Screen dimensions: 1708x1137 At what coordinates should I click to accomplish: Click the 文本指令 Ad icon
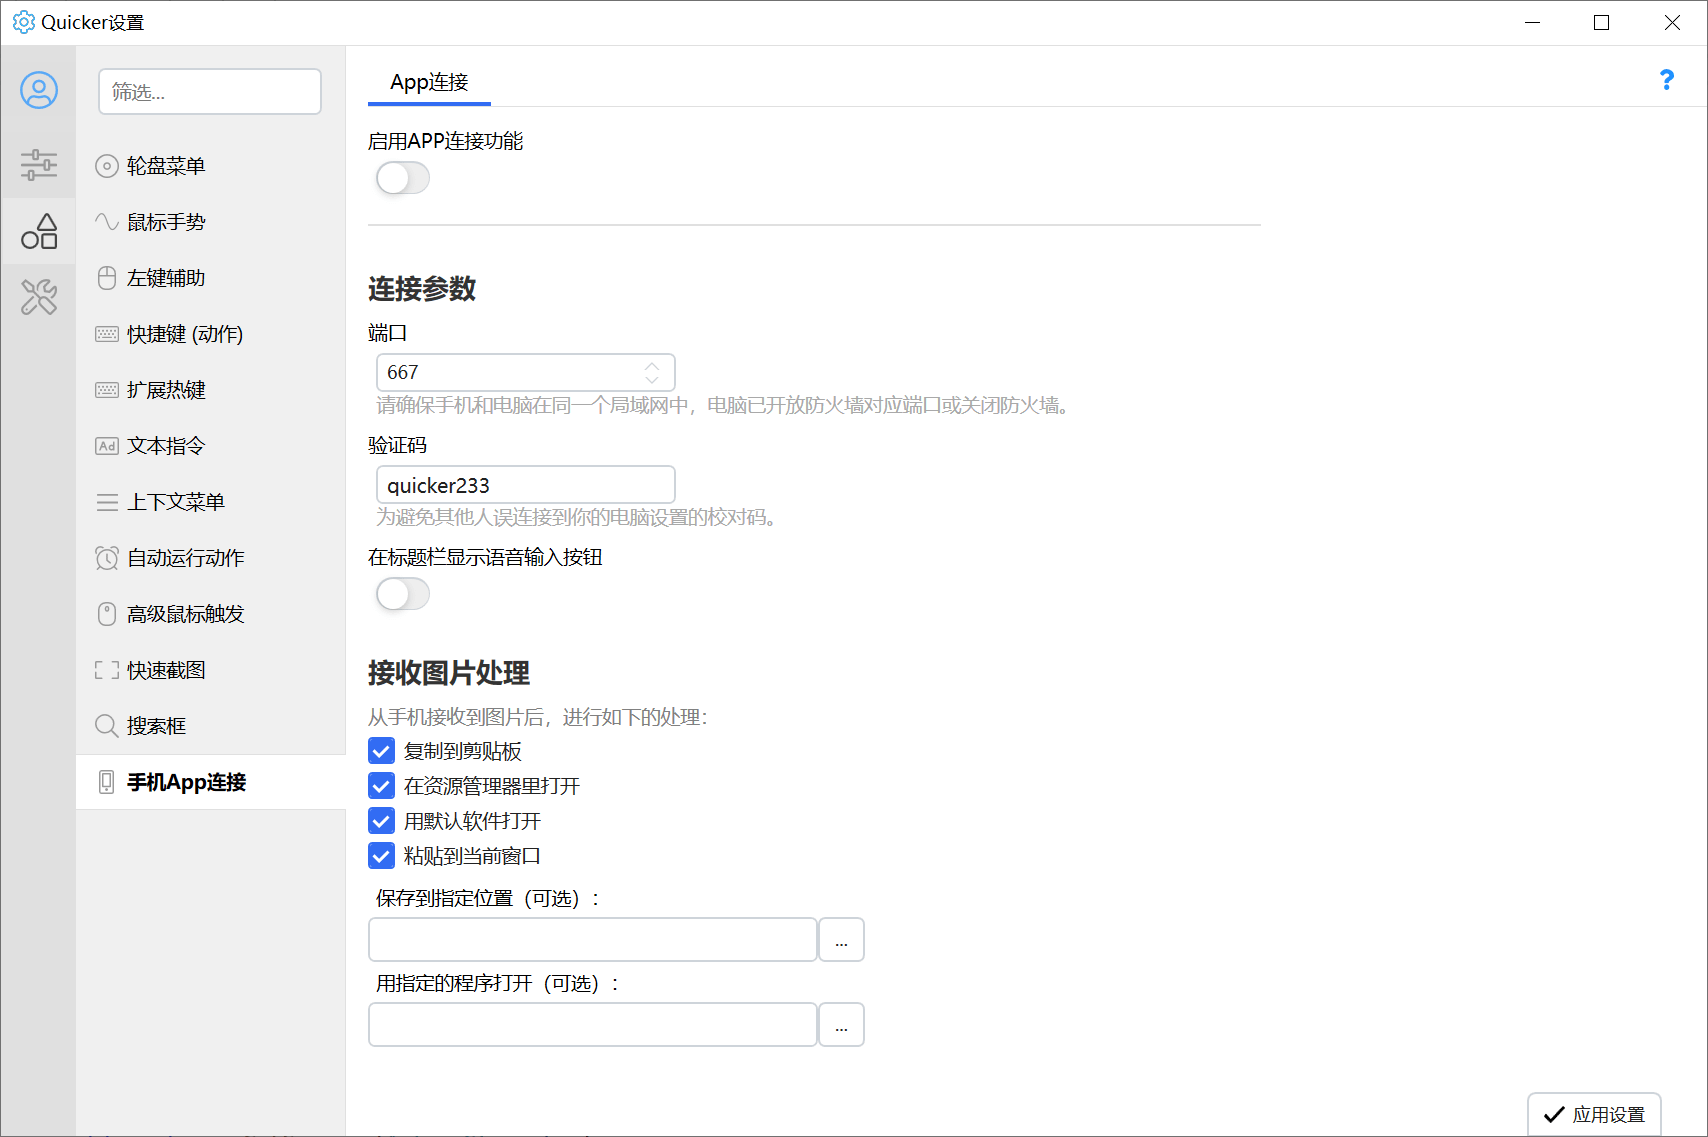pyautogui.click(x=107, y=446)
